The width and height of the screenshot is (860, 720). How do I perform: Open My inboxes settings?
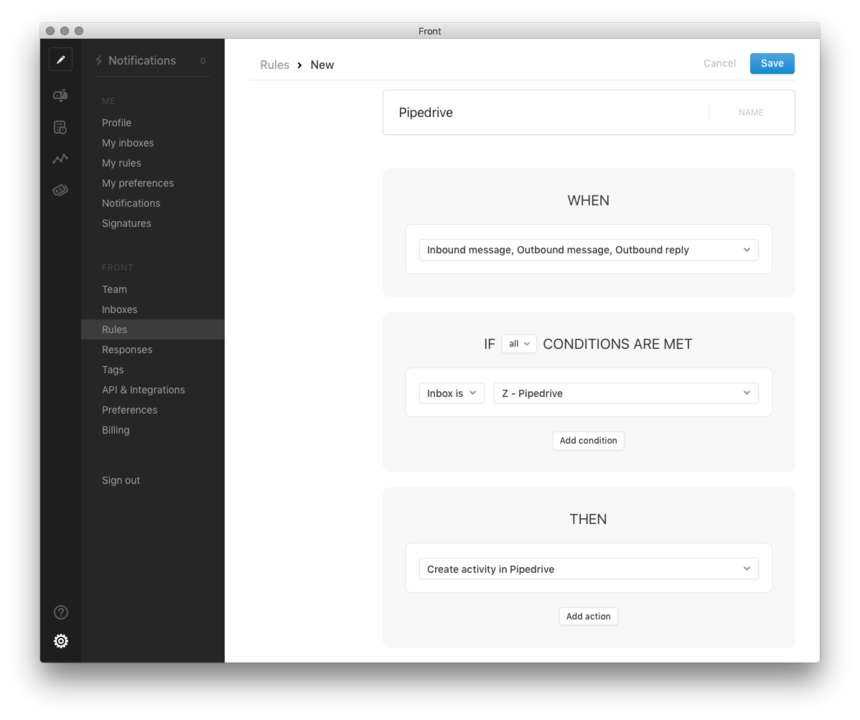tap(128, 143)
